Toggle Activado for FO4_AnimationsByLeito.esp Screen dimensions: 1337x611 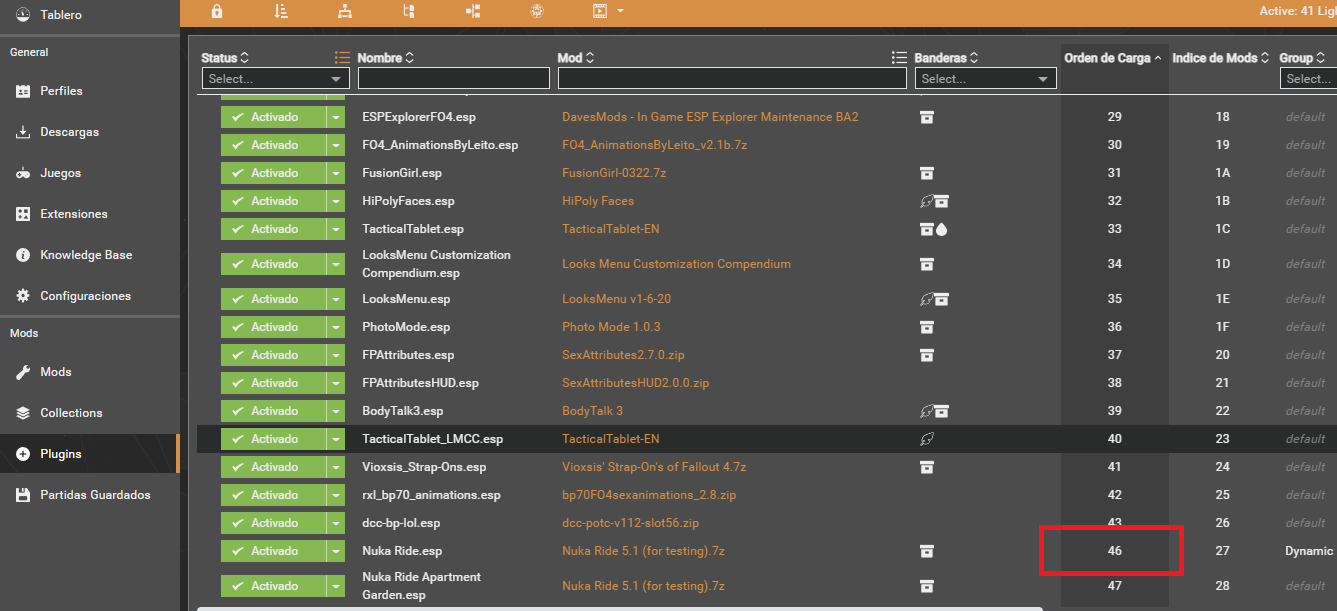tap(272, 145)
